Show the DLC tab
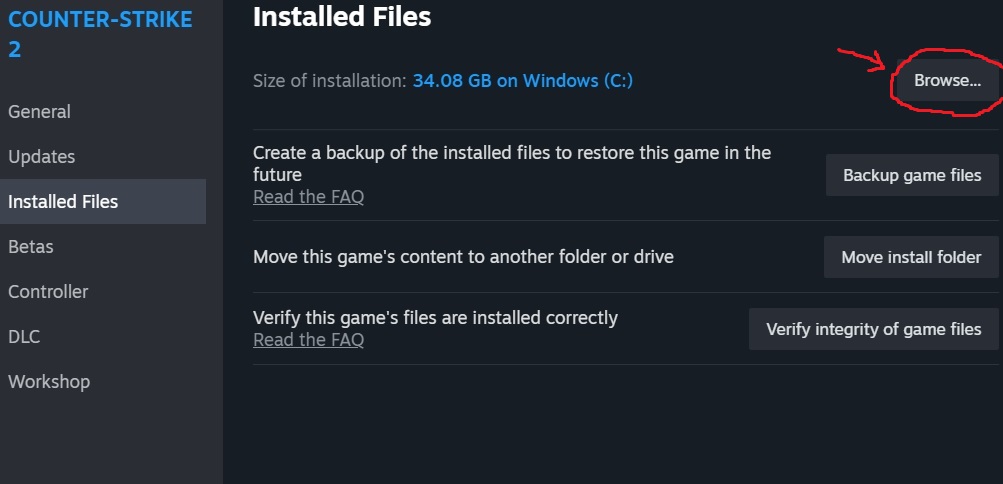1003x484 pixels. [x=24, y=337]
